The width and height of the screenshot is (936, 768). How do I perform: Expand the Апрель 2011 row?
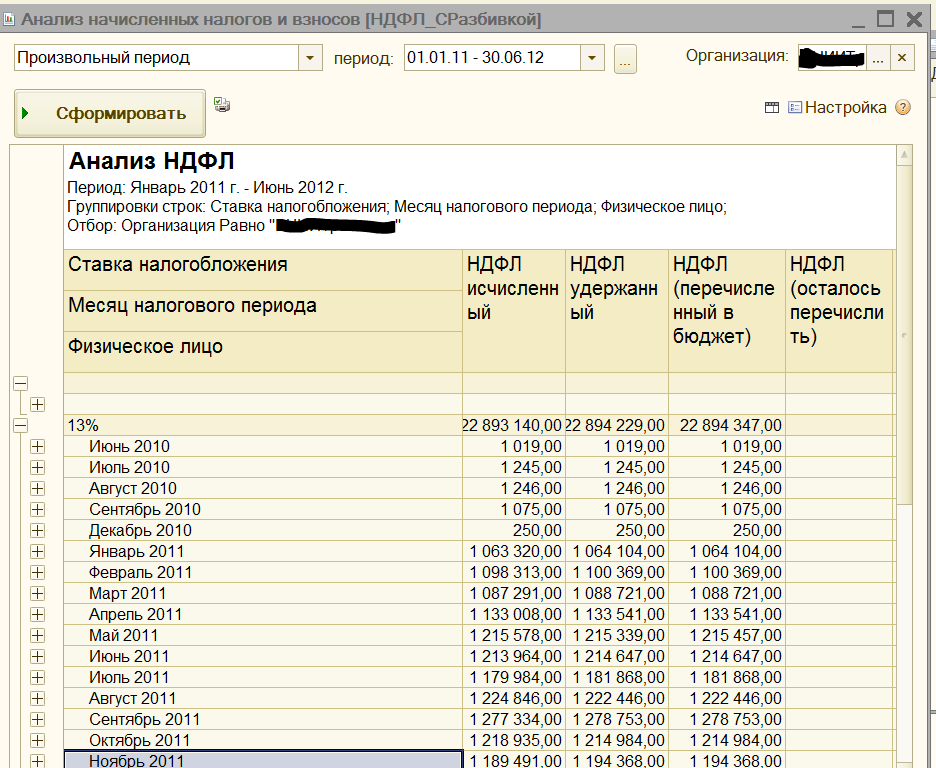(x=37, y=614)
